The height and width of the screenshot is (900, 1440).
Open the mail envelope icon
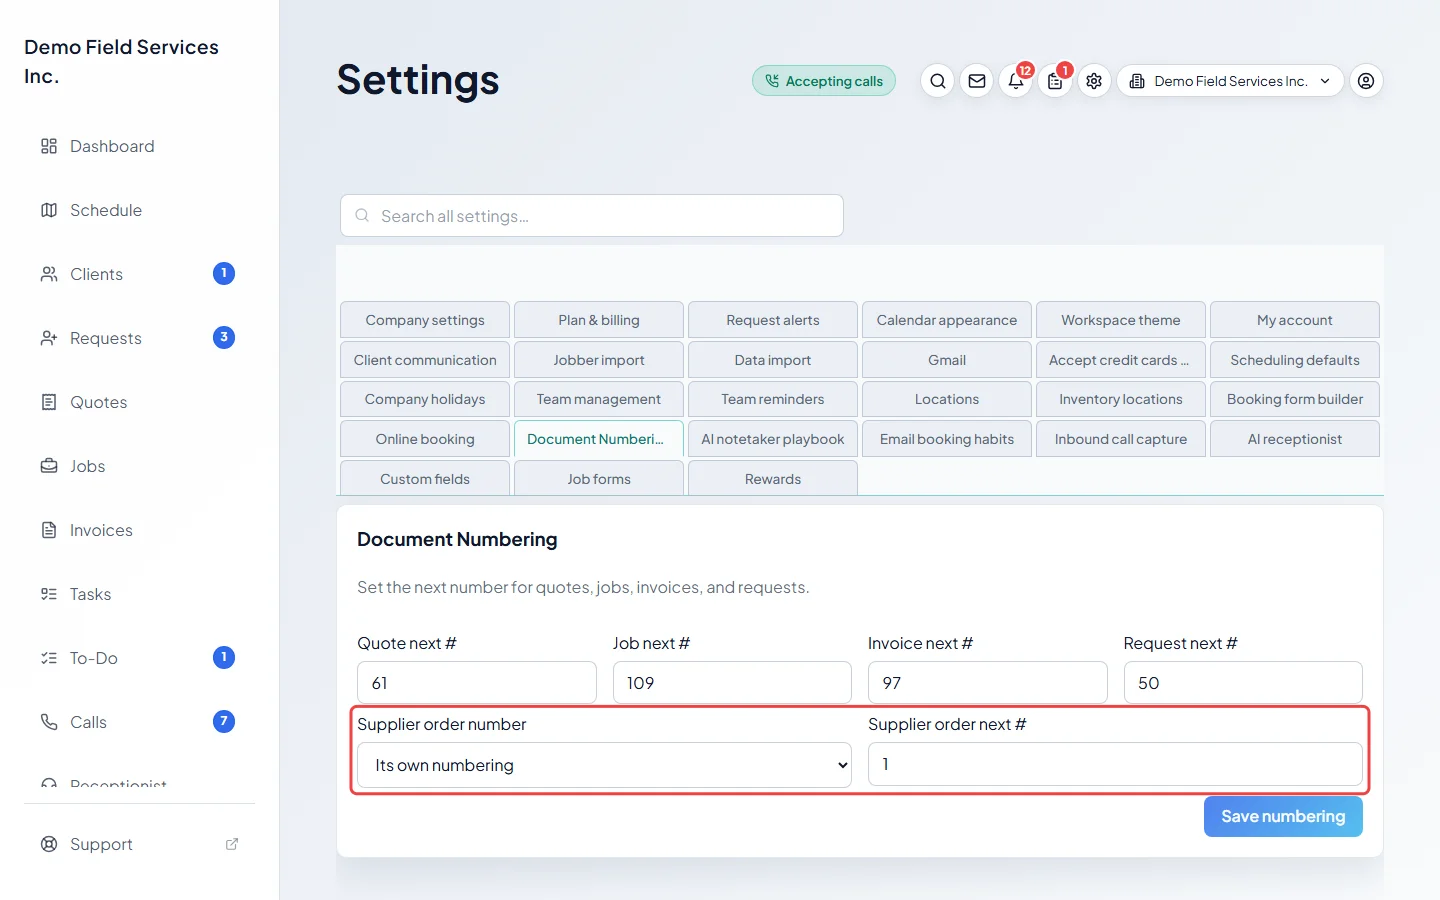[977, 81]
